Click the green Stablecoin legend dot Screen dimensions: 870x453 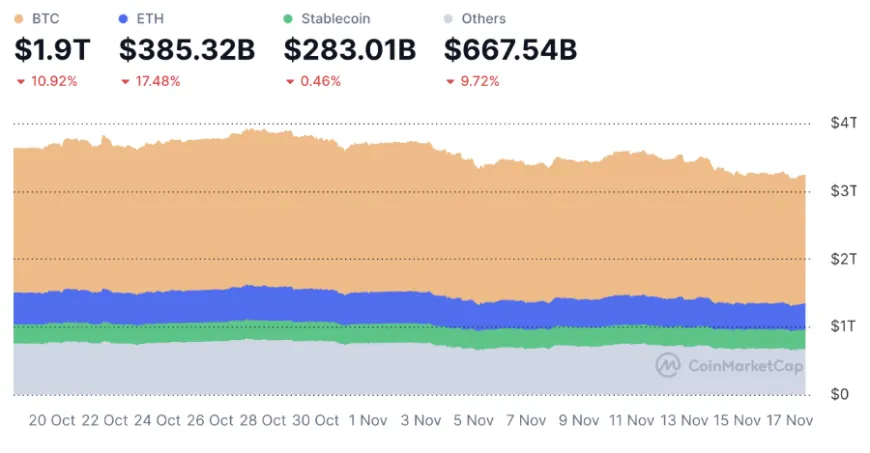[288, 19]
